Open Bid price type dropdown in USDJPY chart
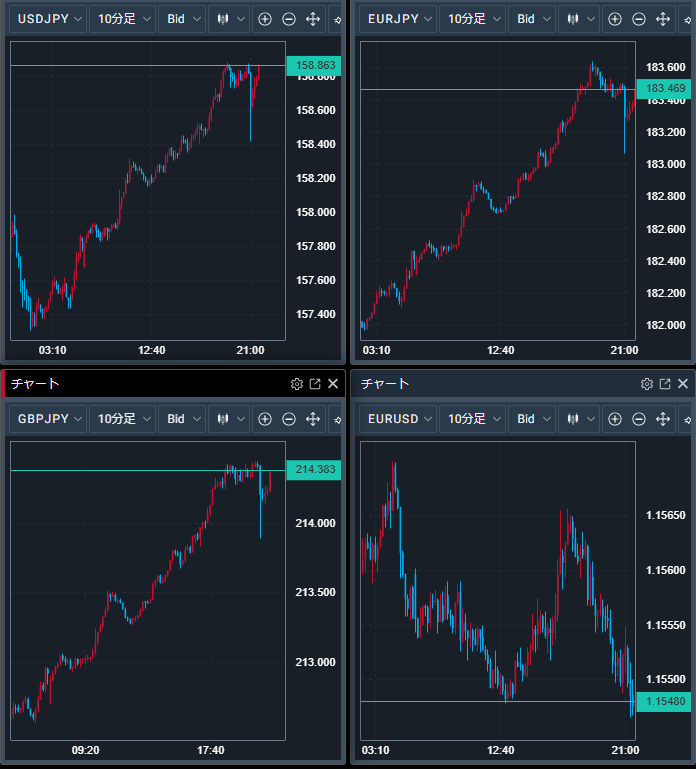Viewport: 696px width, 769px height. pos(182,19)
